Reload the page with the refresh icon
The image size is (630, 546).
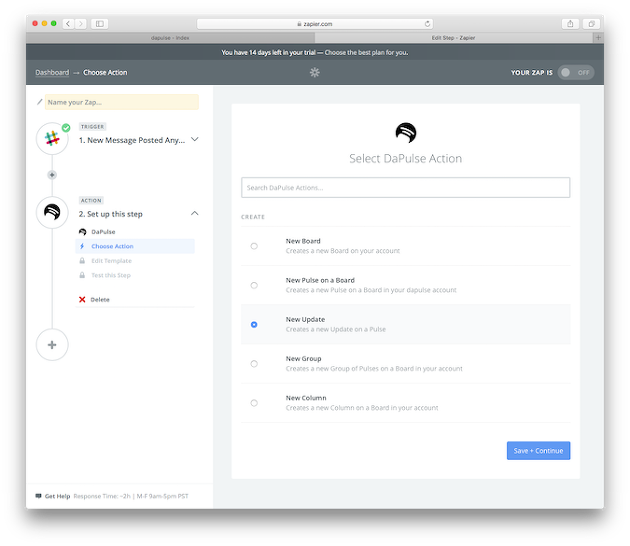click(427, 24)
